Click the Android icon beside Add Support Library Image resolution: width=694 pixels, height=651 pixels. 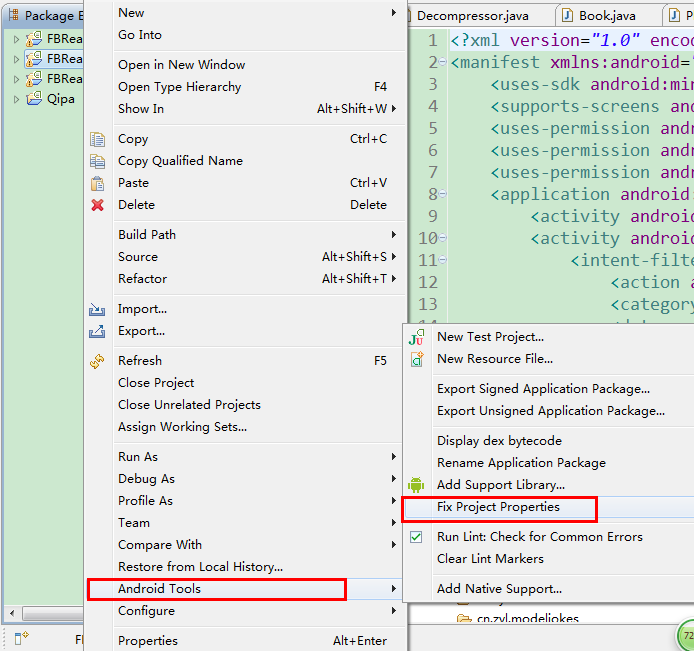417,485
